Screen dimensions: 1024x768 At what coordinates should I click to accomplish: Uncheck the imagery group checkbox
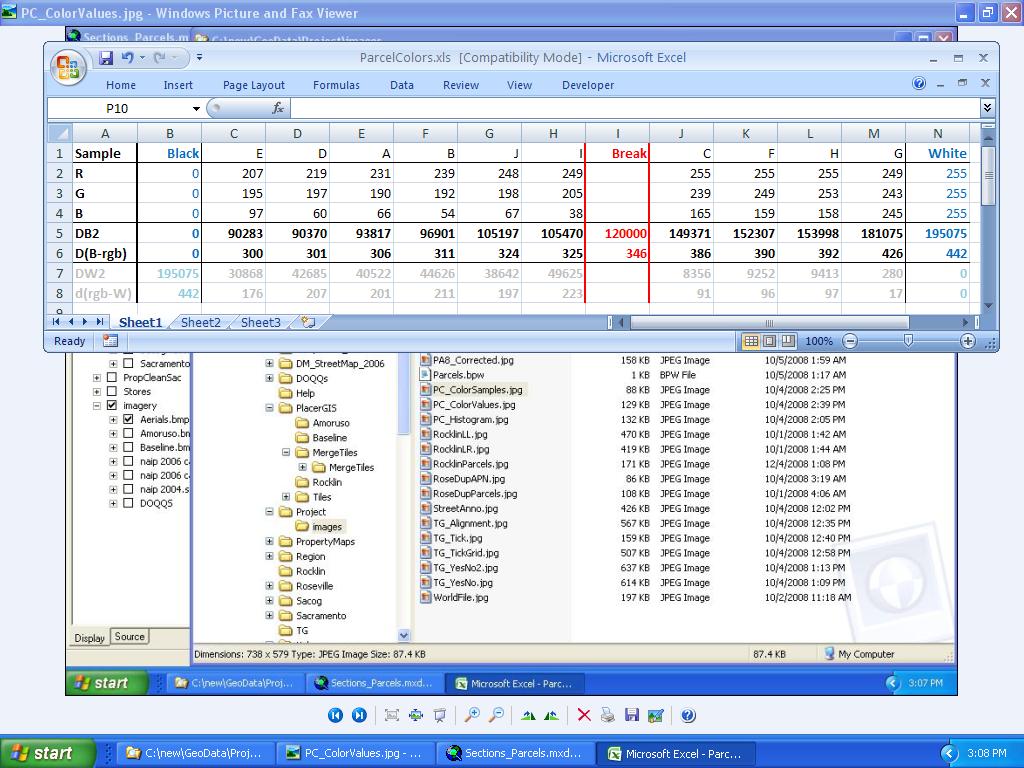coord(112,406)
